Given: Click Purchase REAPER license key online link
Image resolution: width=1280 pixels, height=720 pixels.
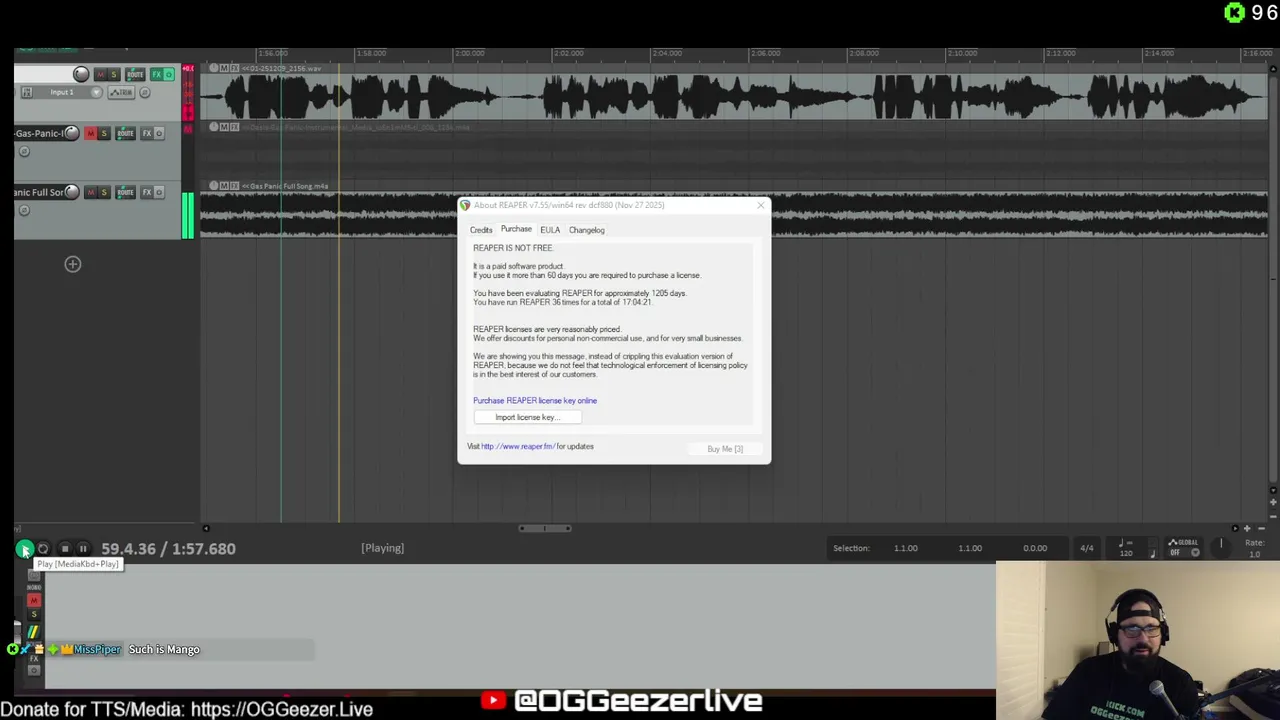Looking at the screenshot, I should (535, 400).
